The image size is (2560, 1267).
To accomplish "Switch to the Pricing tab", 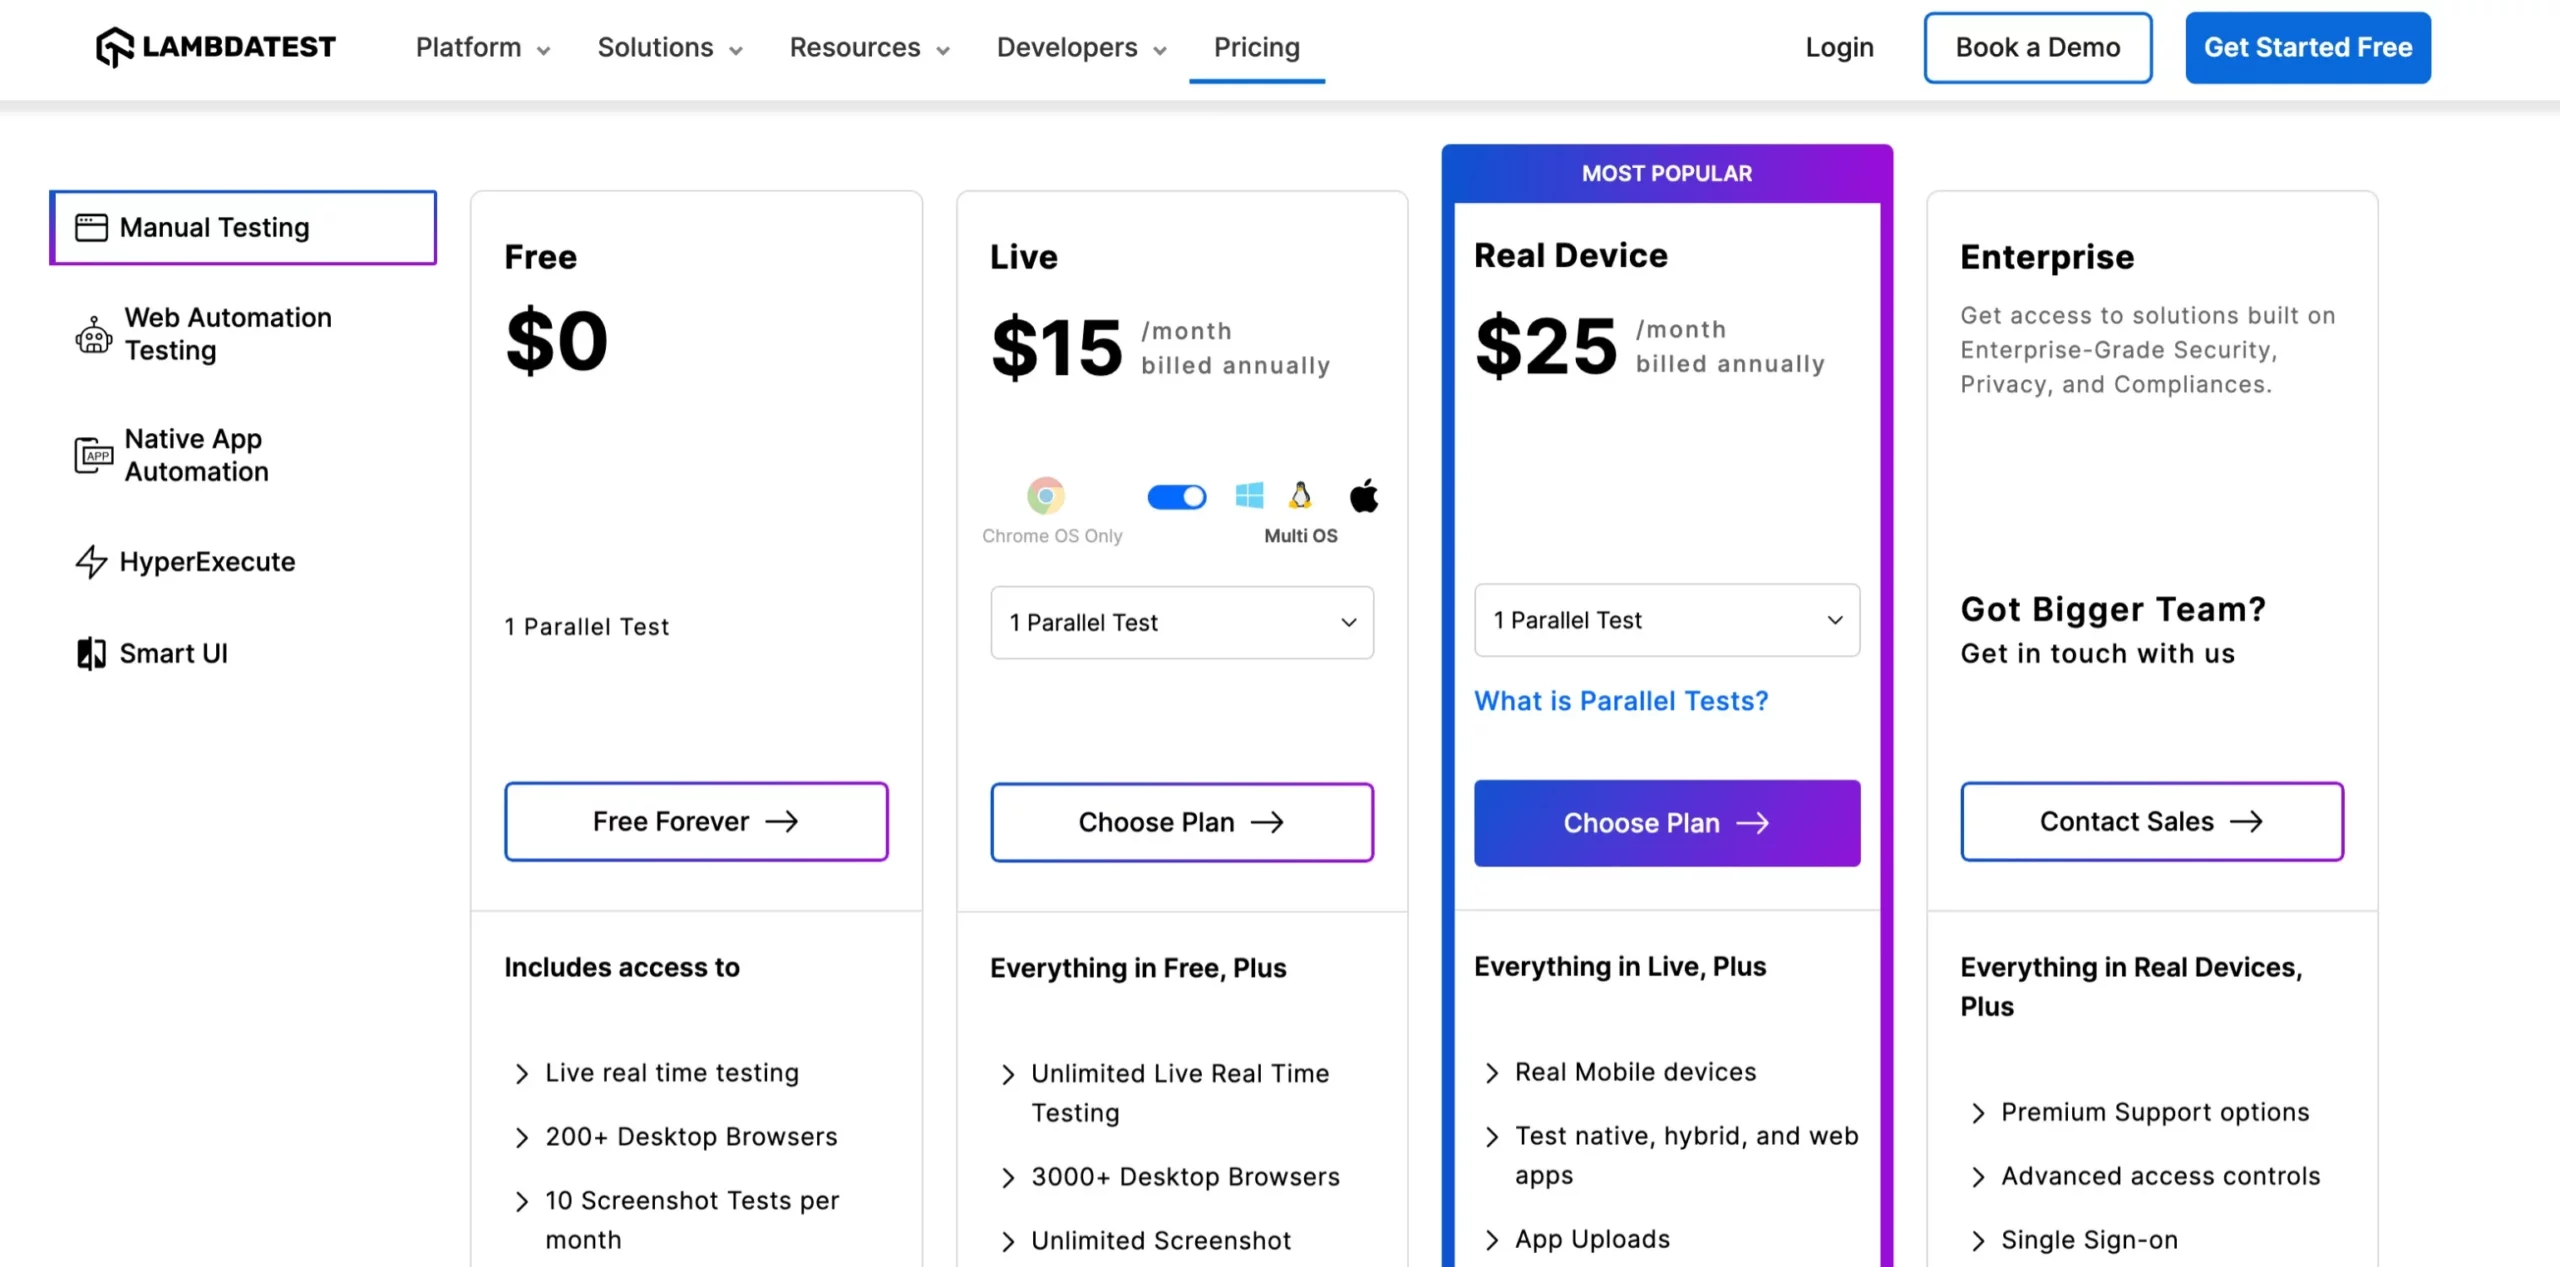I will click(1256, 47).
